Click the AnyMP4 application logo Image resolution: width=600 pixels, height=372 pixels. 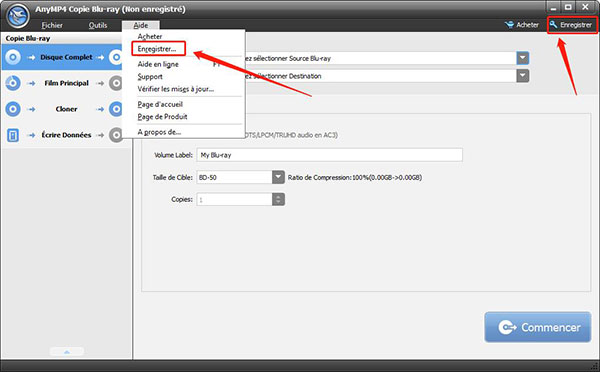click(x=18, y=16)
